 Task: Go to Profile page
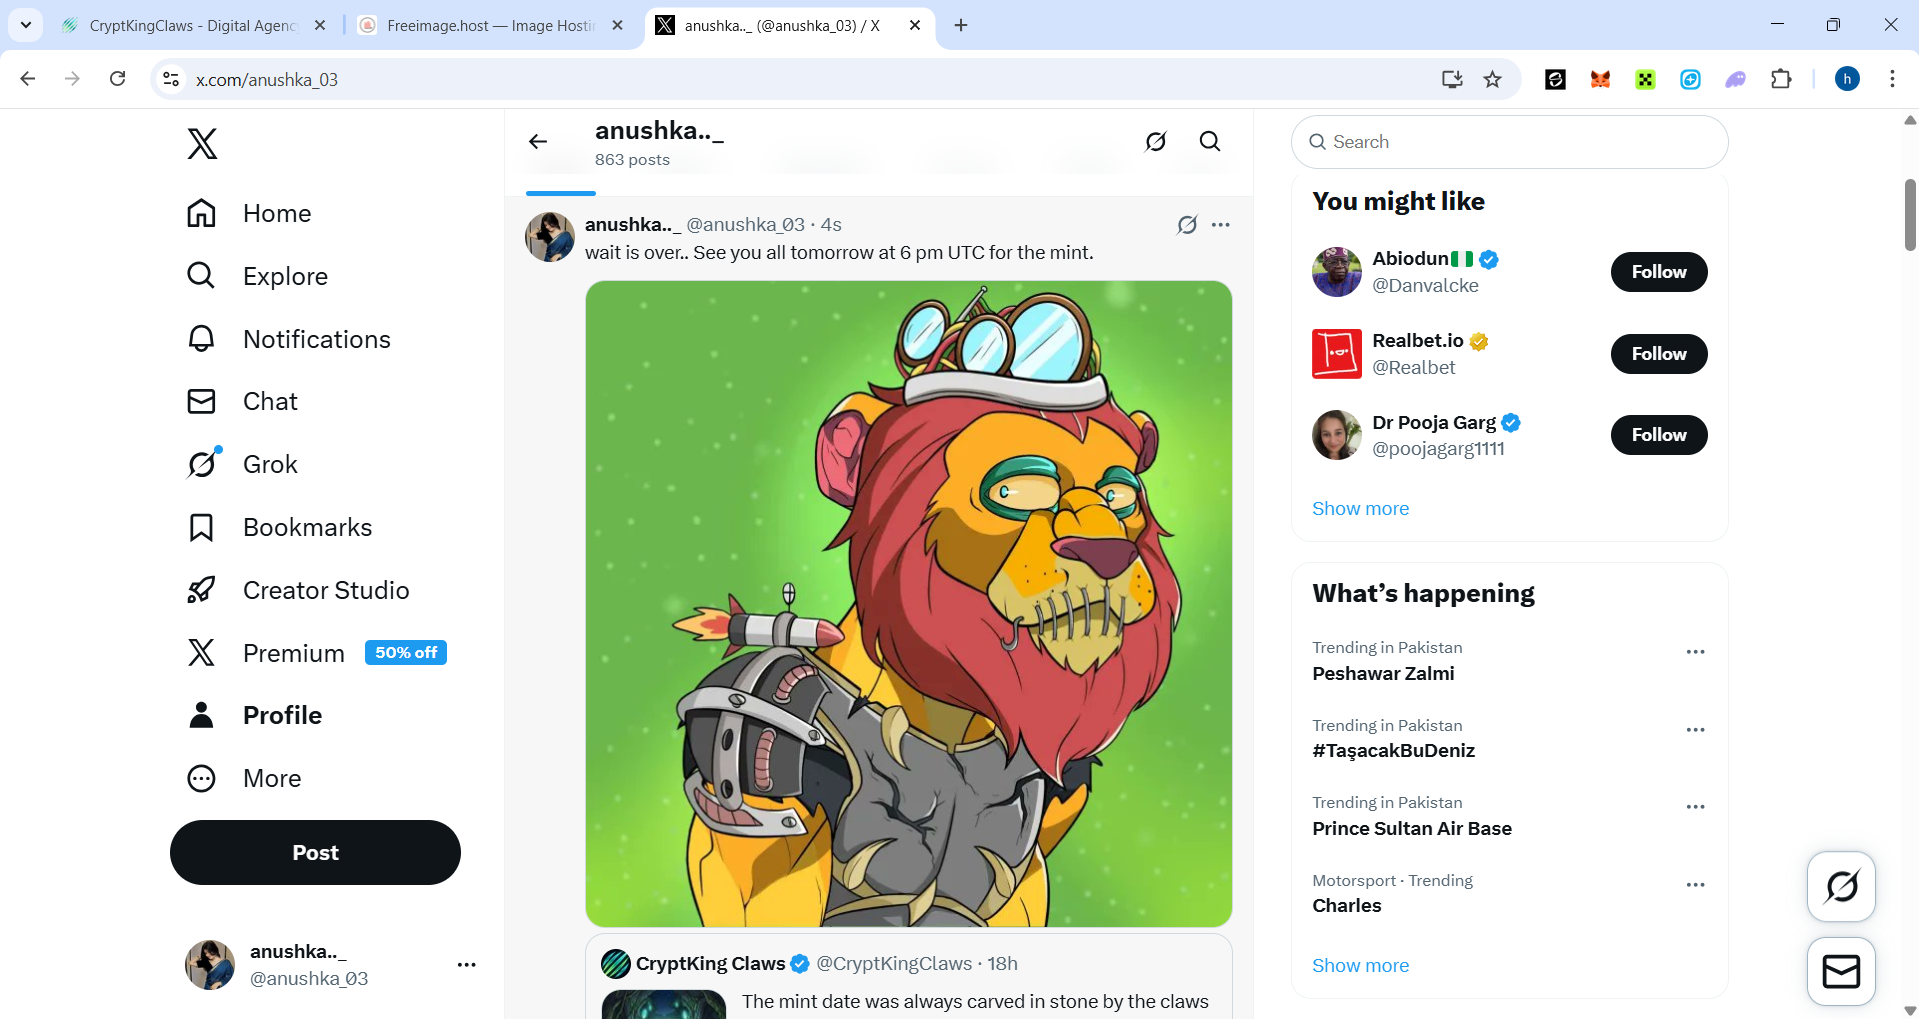coord(254,715)
